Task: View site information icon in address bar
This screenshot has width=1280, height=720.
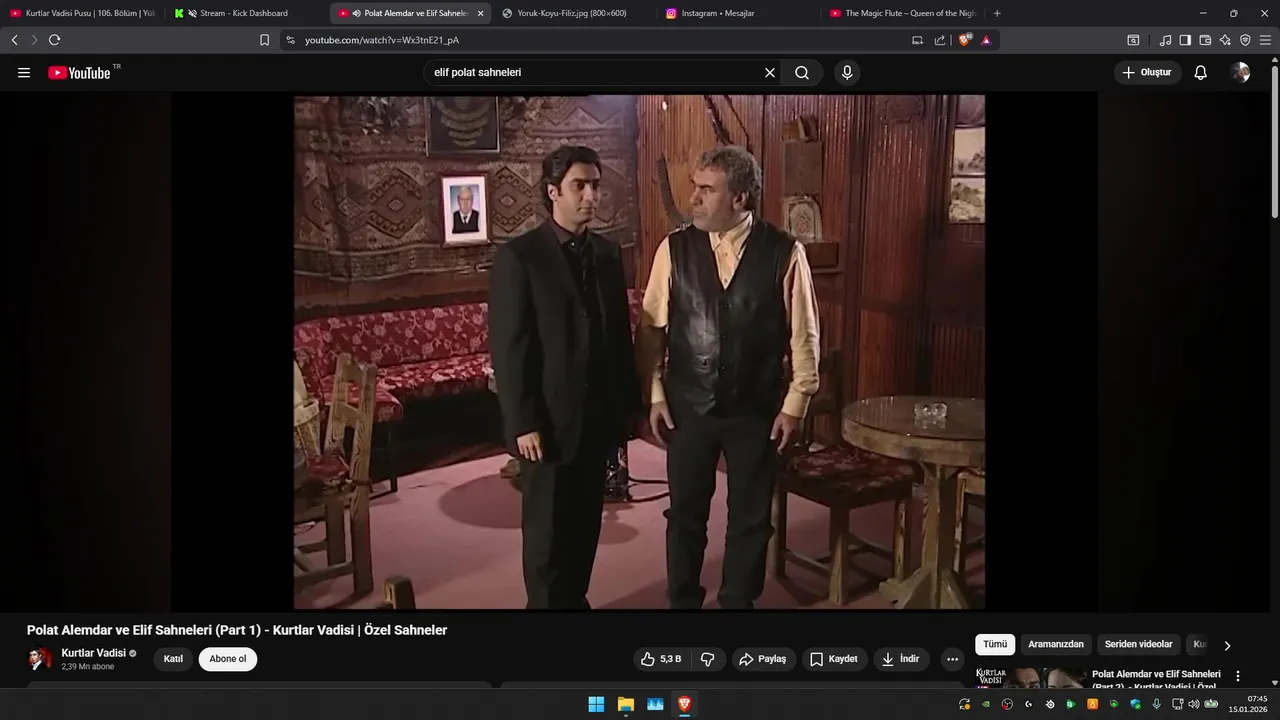Action: point(290,40)
